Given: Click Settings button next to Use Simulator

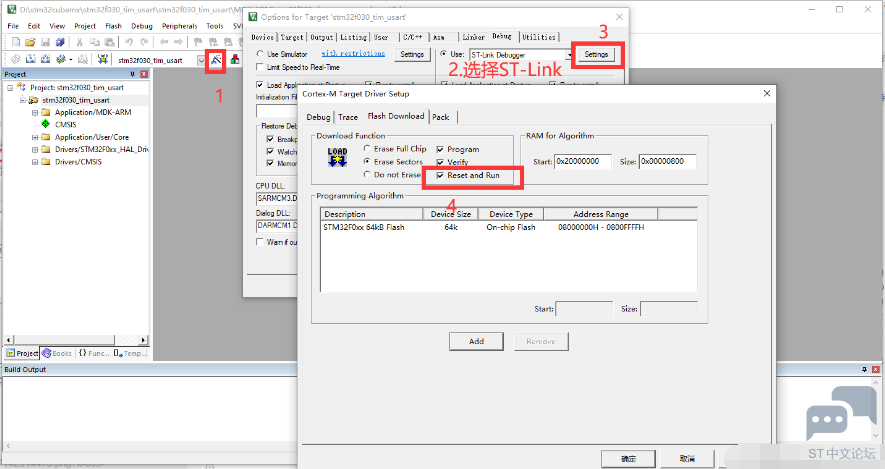Looking at the screenshot, I should click(412, 54).
